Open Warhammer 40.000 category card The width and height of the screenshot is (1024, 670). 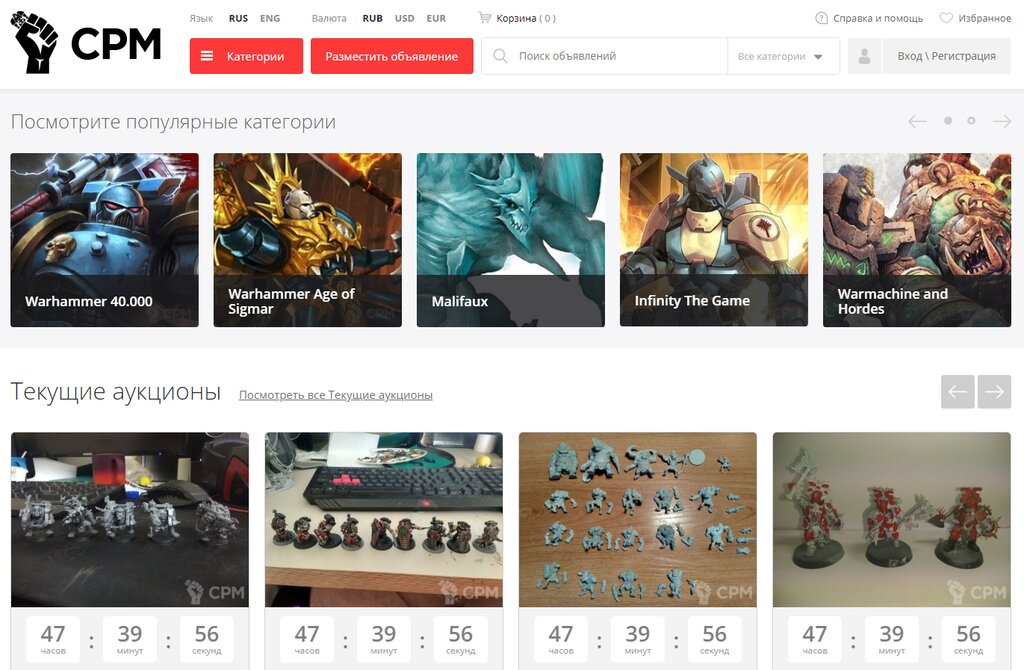[x=104, y=240]
